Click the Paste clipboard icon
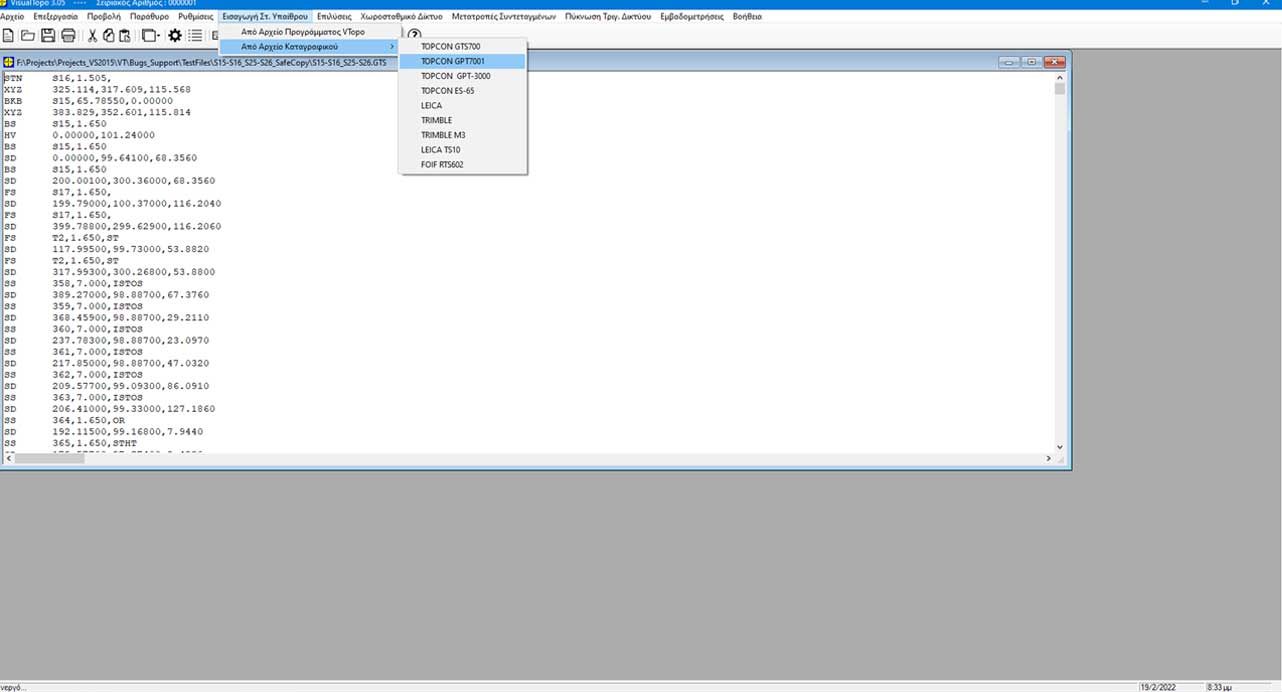The image size is (1282, 692). click(x=124, y=36)
